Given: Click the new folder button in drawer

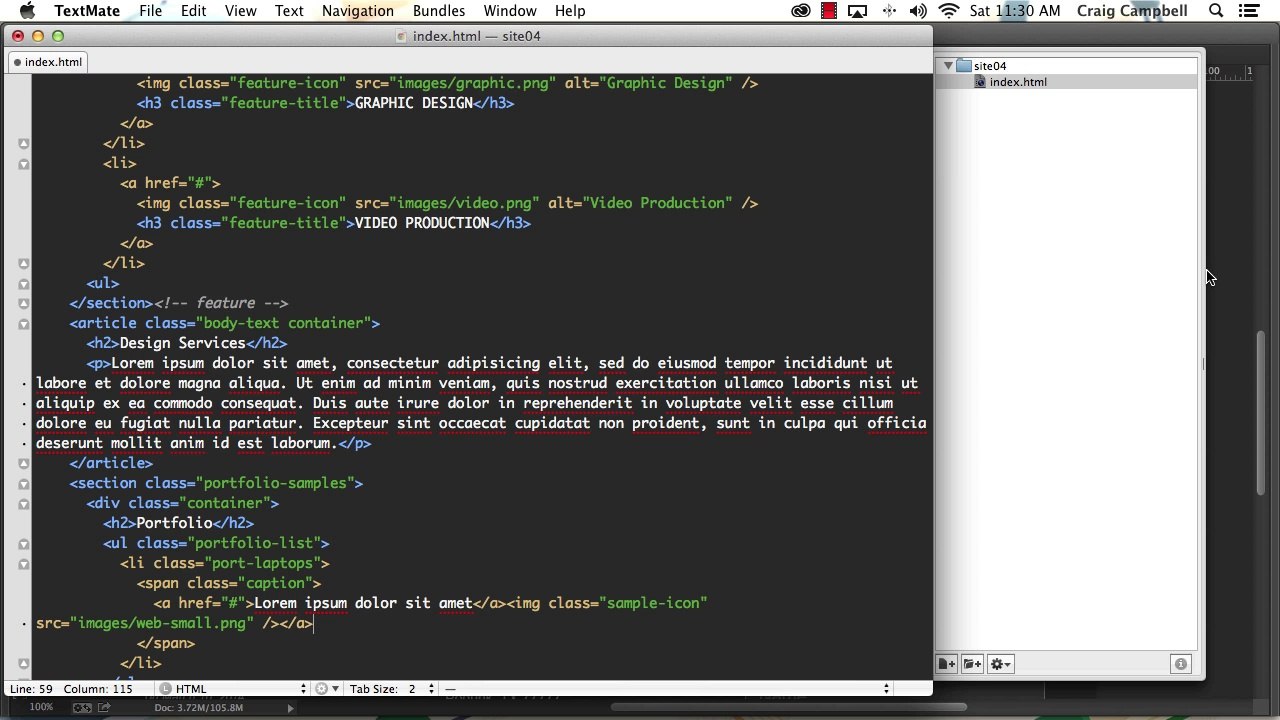Looking at the screenshot, I should click(x=972, y=664).
